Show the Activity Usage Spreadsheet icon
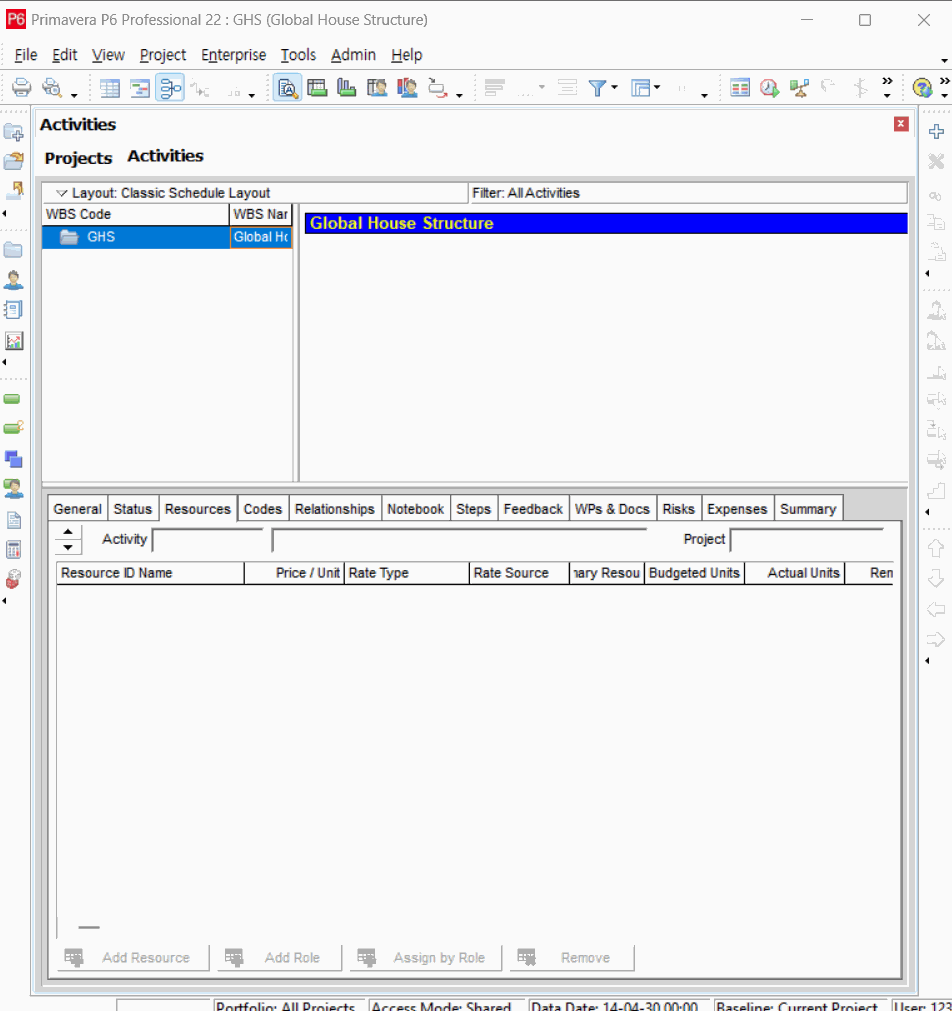Viewport: 952px width, 1011px height. coord(317,87)
